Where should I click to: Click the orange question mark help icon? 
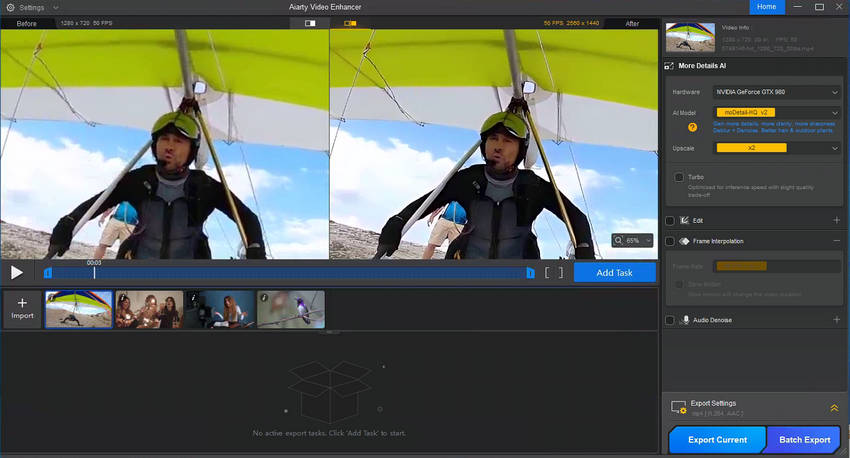[x=692, y=127]
